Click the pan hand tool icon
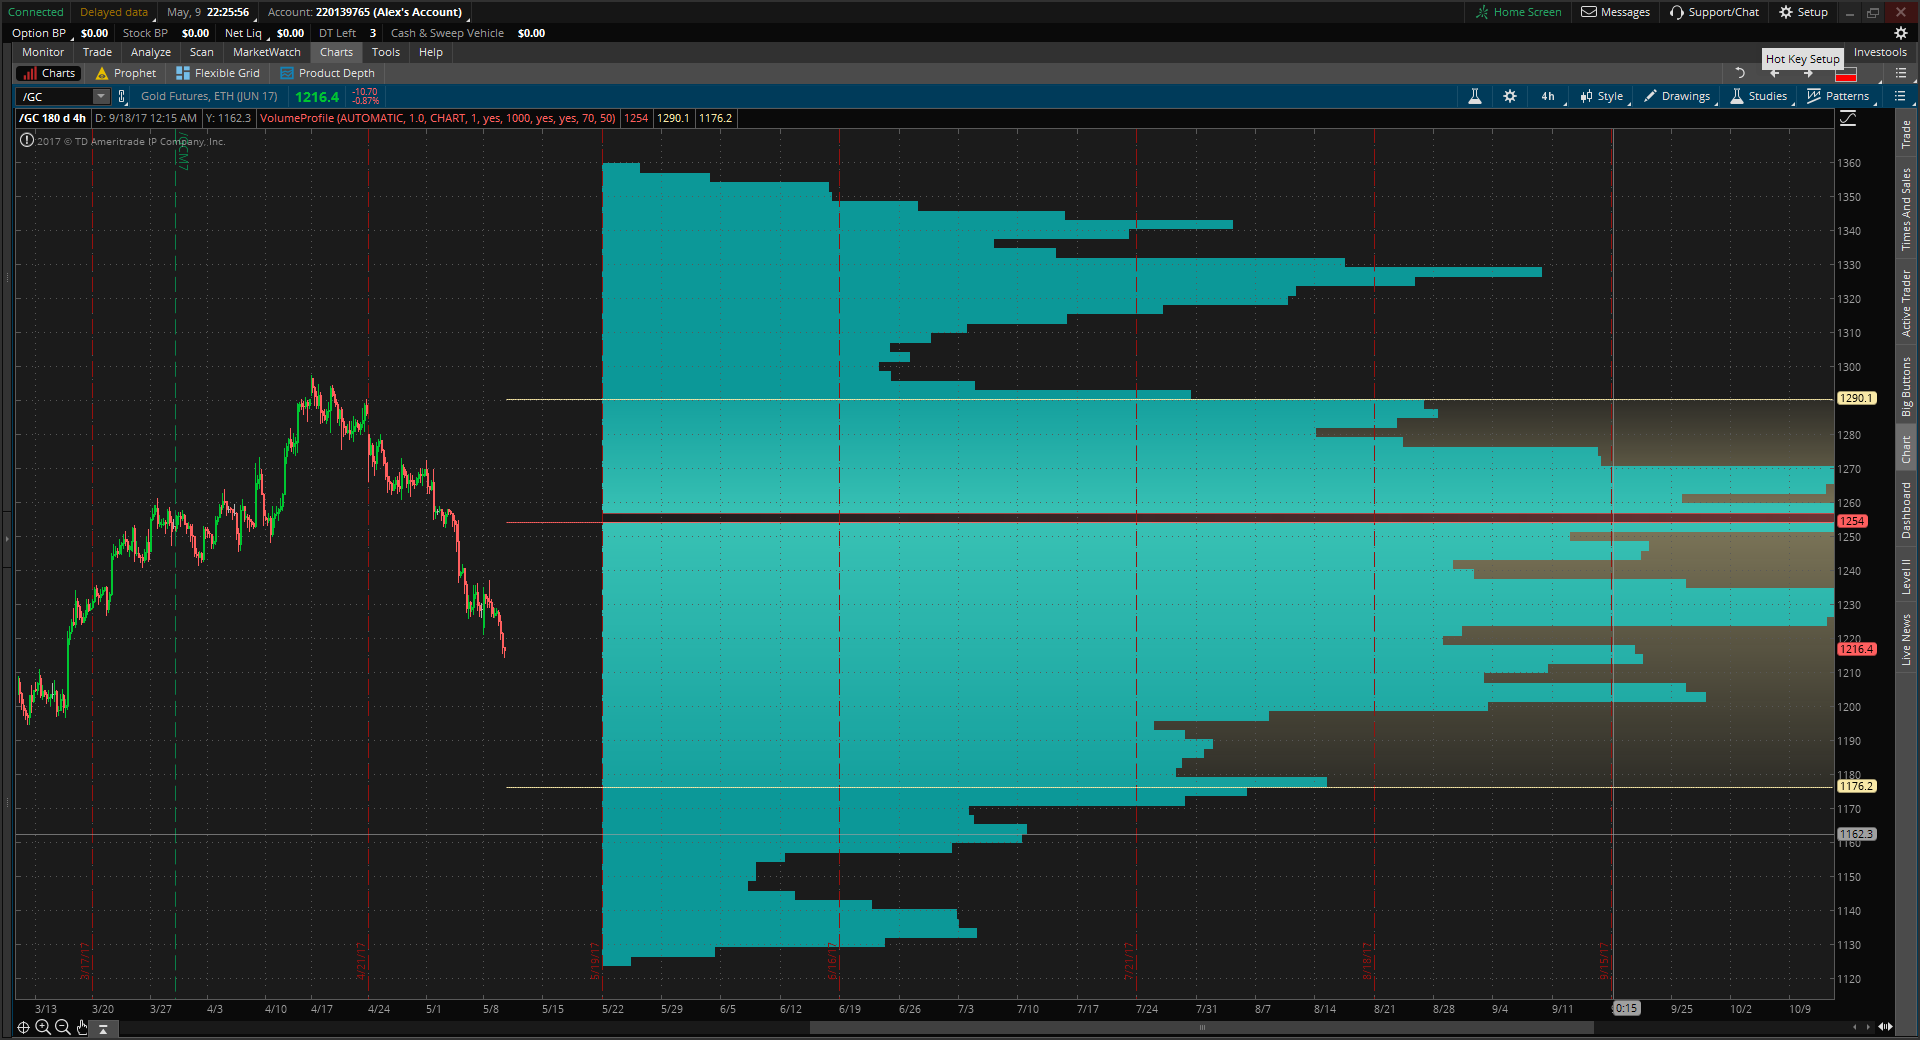1920x1040 pixels. 82,1027
